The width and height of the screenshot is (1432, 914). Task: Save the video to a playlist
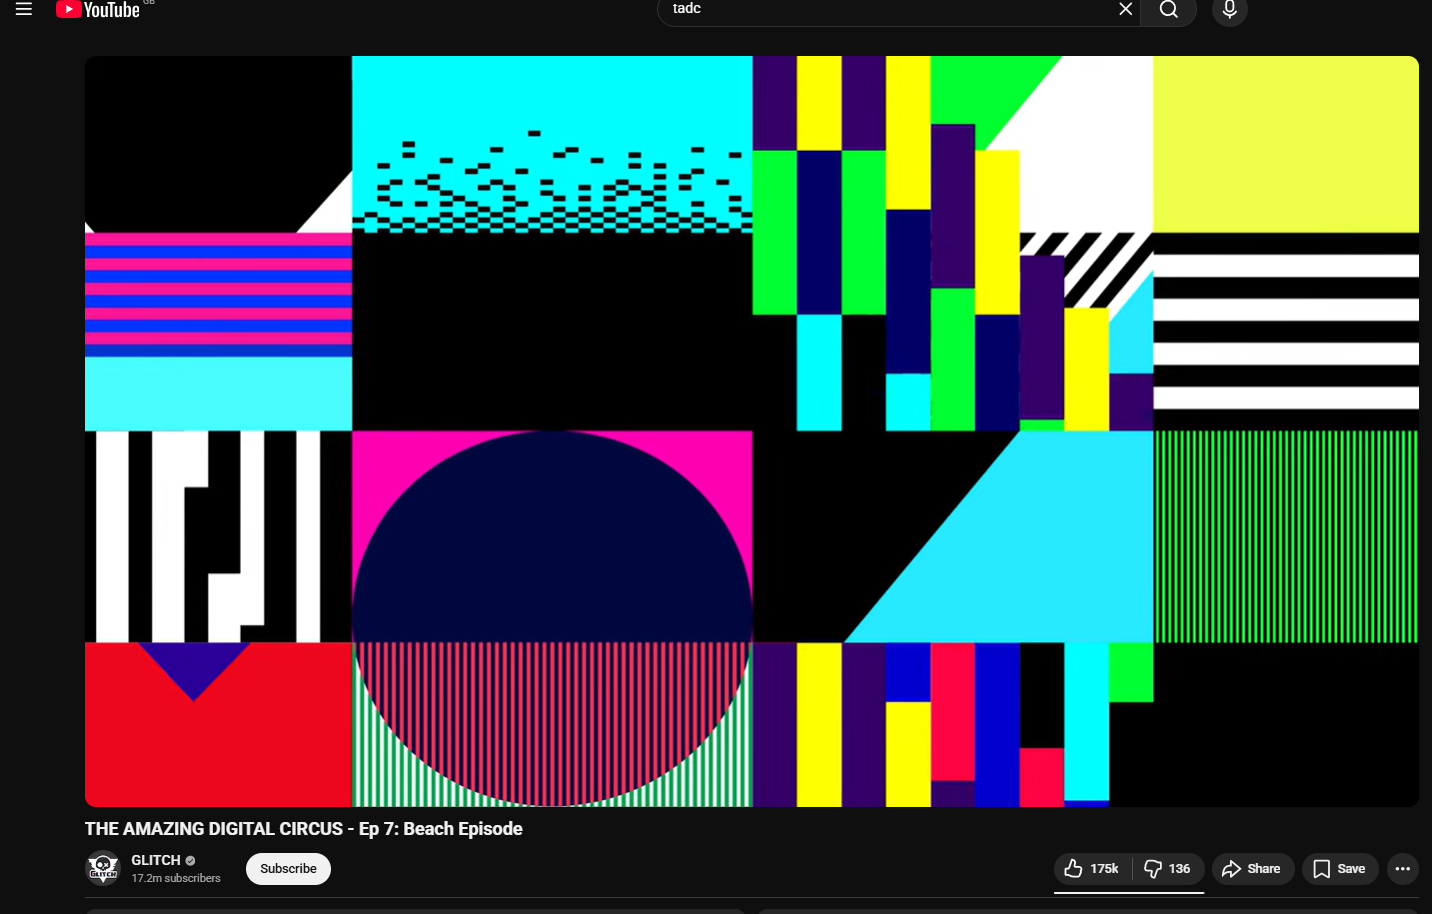pyautogui.click(x=1340, y=869)
